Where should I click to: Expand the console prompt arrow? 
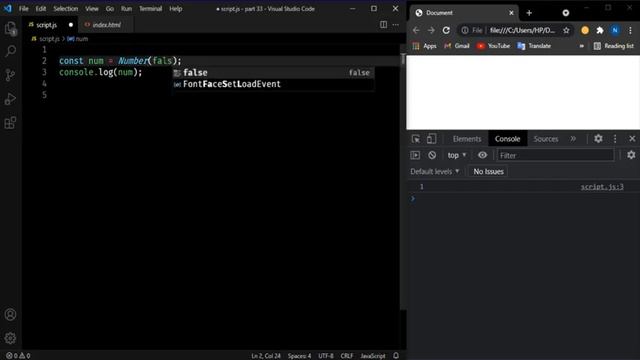413,199
